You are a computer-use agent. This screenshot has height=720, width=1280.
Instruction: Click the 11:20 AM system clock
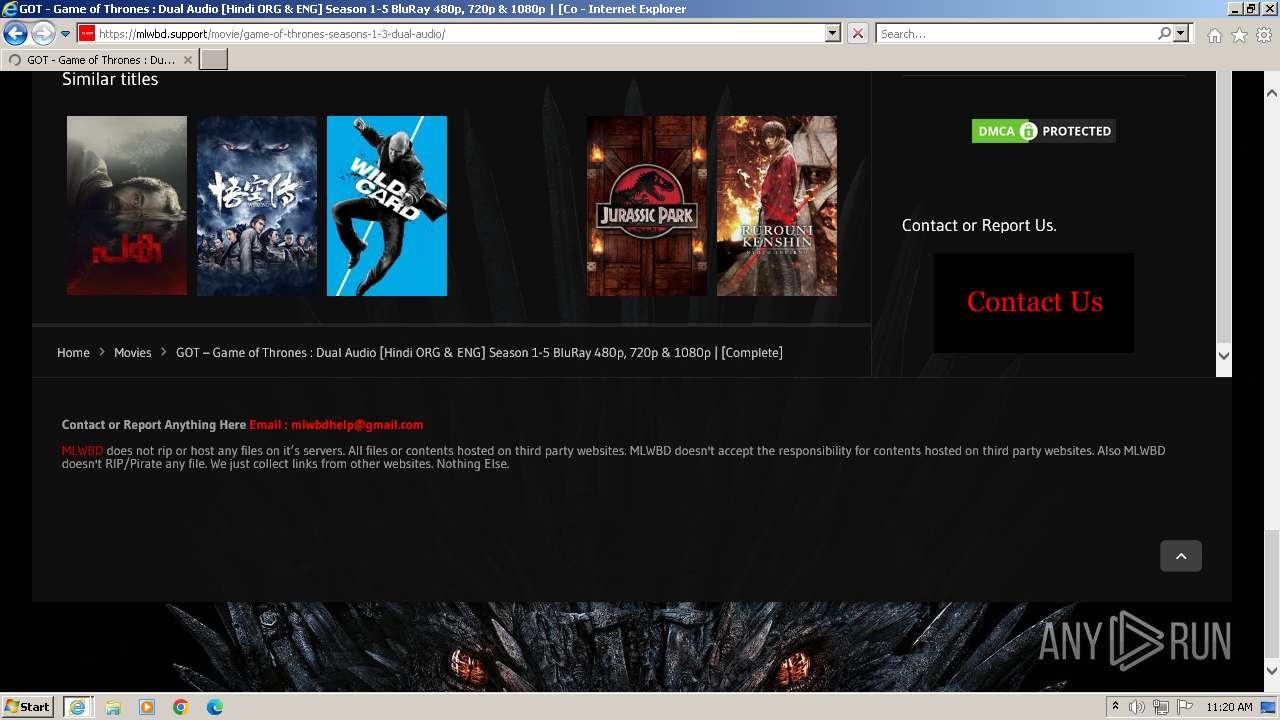(x=1229, y=707)
